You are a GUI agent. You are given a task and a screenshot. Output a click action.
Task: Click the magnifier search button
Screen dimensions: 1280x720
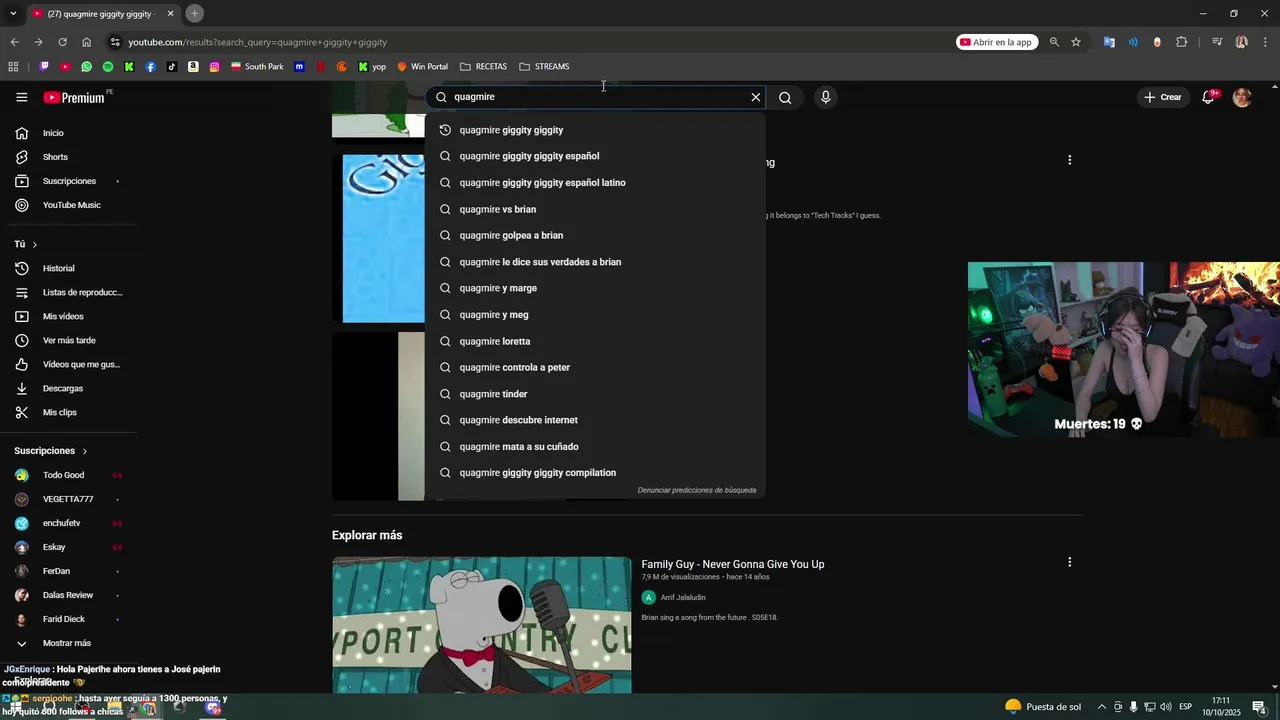[x=785, y=97]
